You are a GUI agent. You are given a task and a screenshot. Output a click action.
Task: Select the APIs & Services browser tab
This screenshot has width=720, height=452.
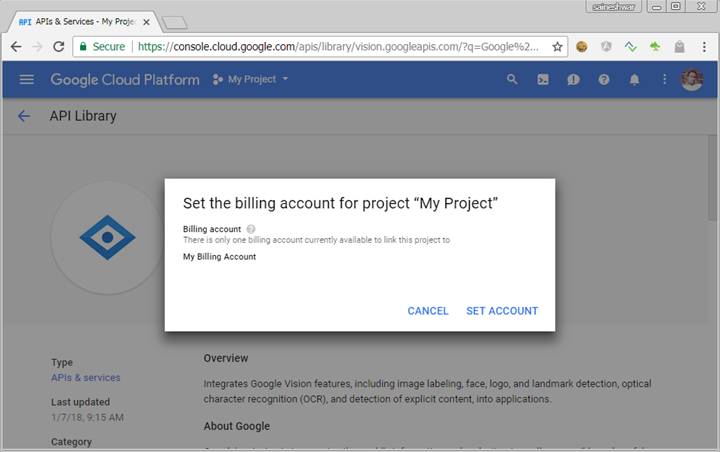[x=84, y=22]
